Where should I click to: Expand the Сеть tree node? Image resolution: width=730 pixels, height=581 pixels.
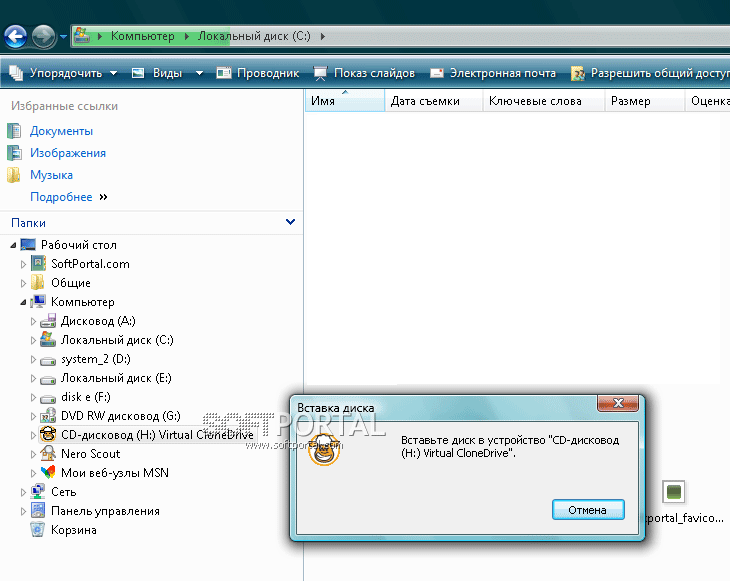[x=23, y=493]
